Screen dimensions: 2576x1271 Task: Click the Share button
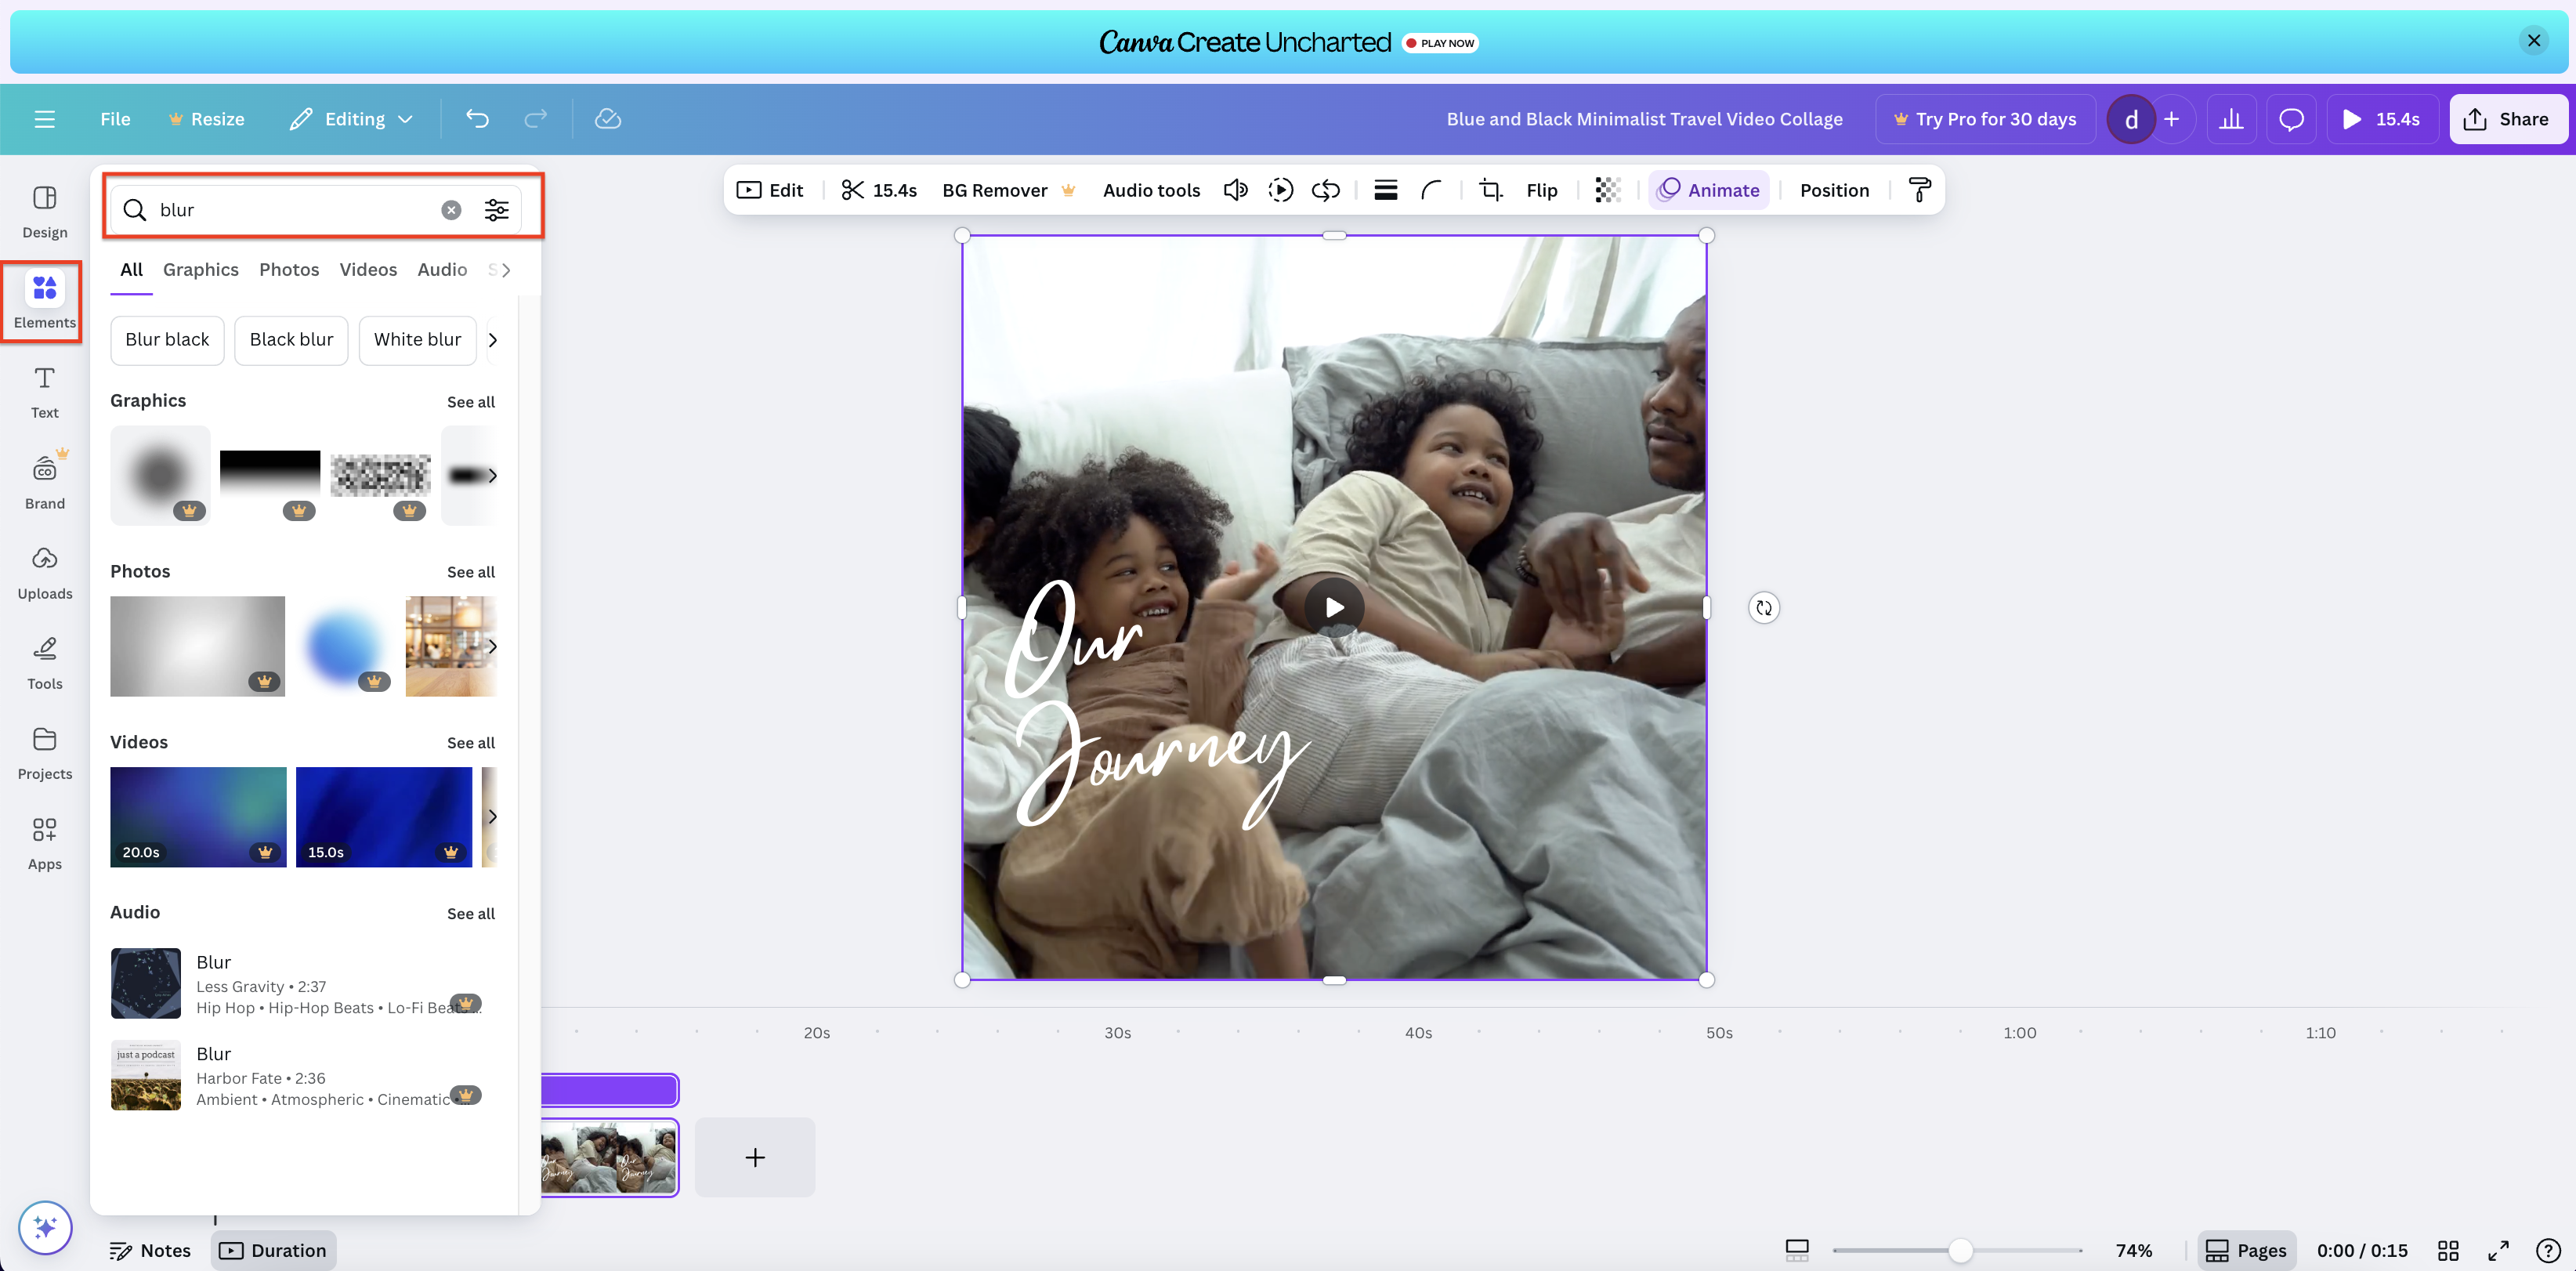(x=2506, y=119)
